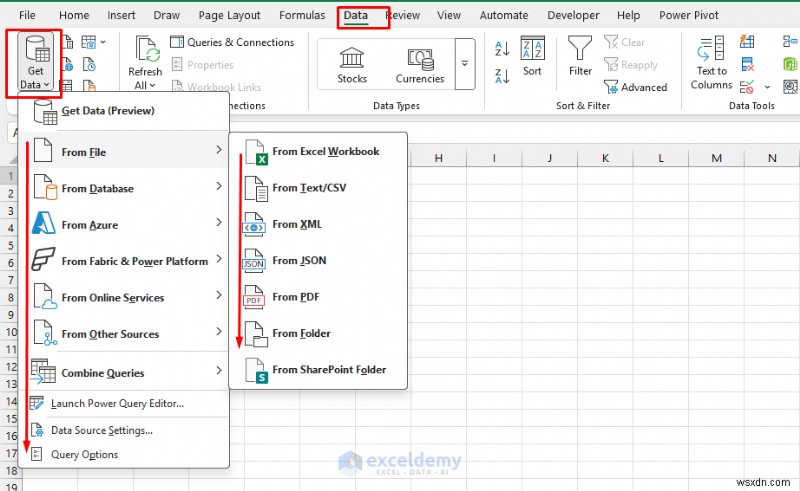This screenshot has width=800, height=491.
Task: Select the Data ribbon tab
Action: pos(356,15)
